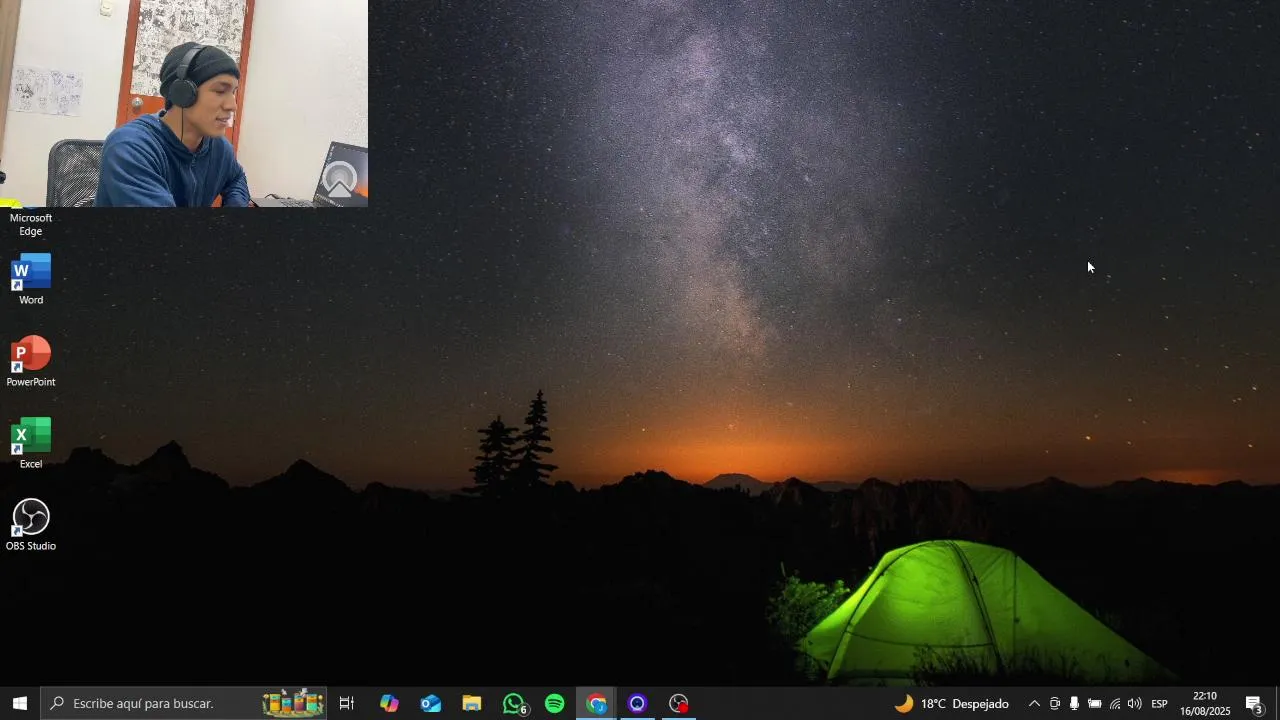Click the Meet Now tray icon

1054,704
